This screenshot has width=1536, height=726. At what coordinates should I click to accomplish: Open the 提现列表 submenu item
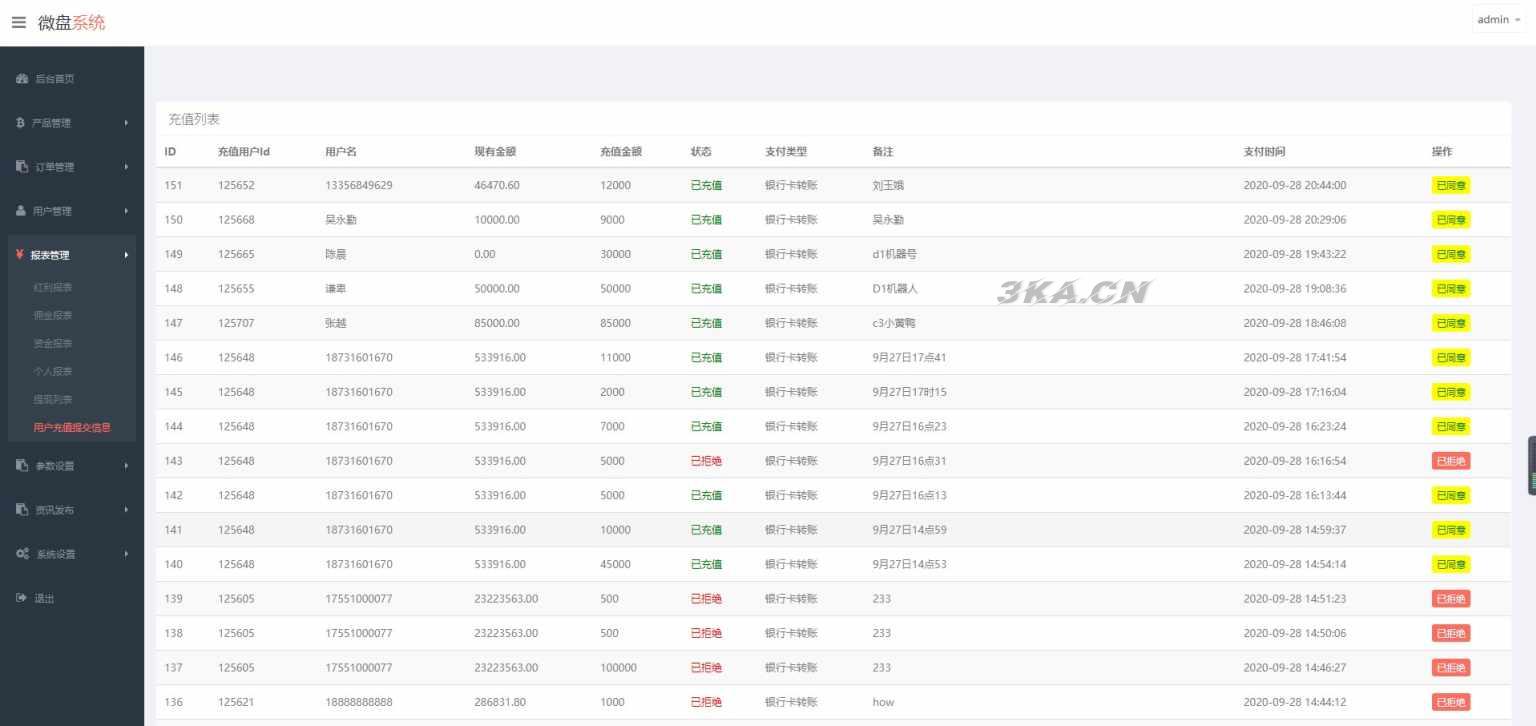[x=53, y=400]
